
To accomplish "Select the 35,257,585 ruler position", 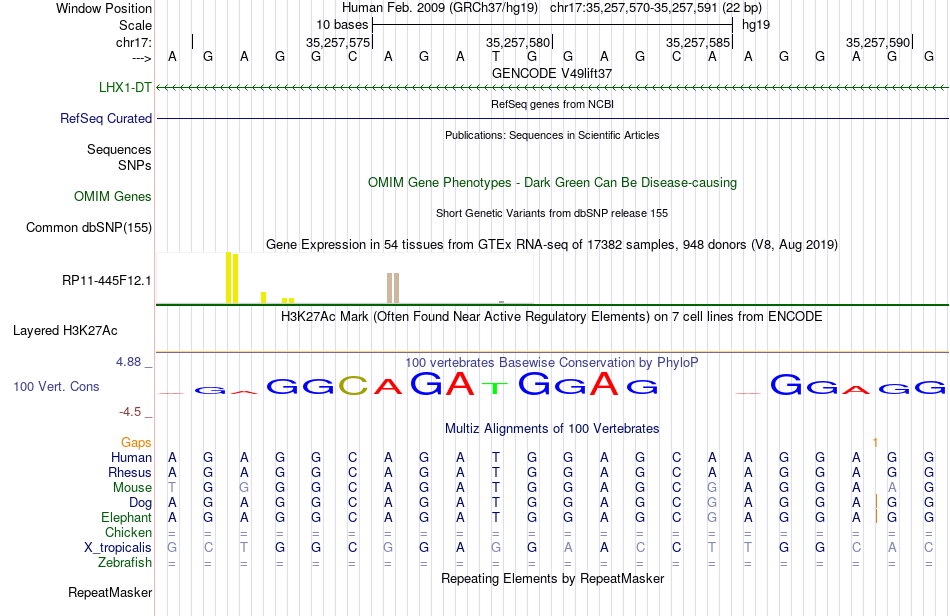I will point(698,42).
